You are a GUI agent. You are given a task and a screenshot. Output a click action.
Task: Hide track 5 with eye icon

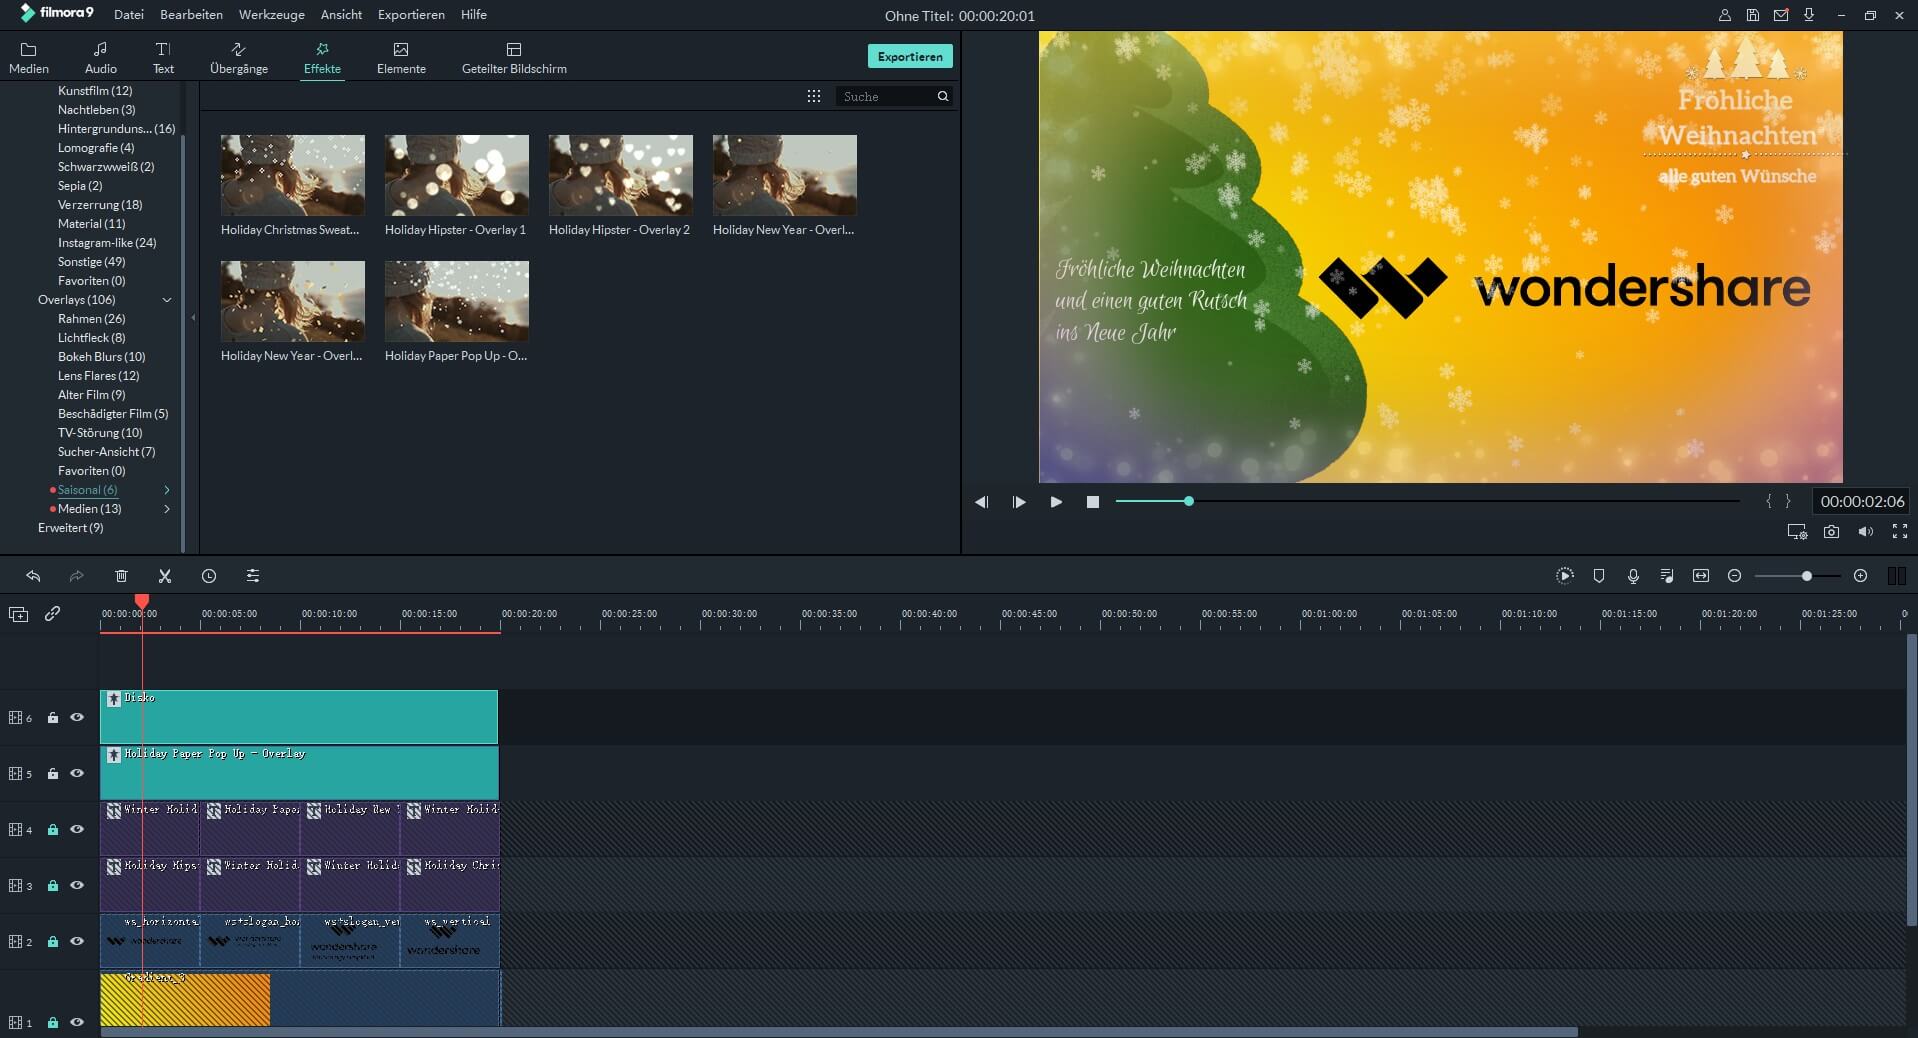click(77, 773)
